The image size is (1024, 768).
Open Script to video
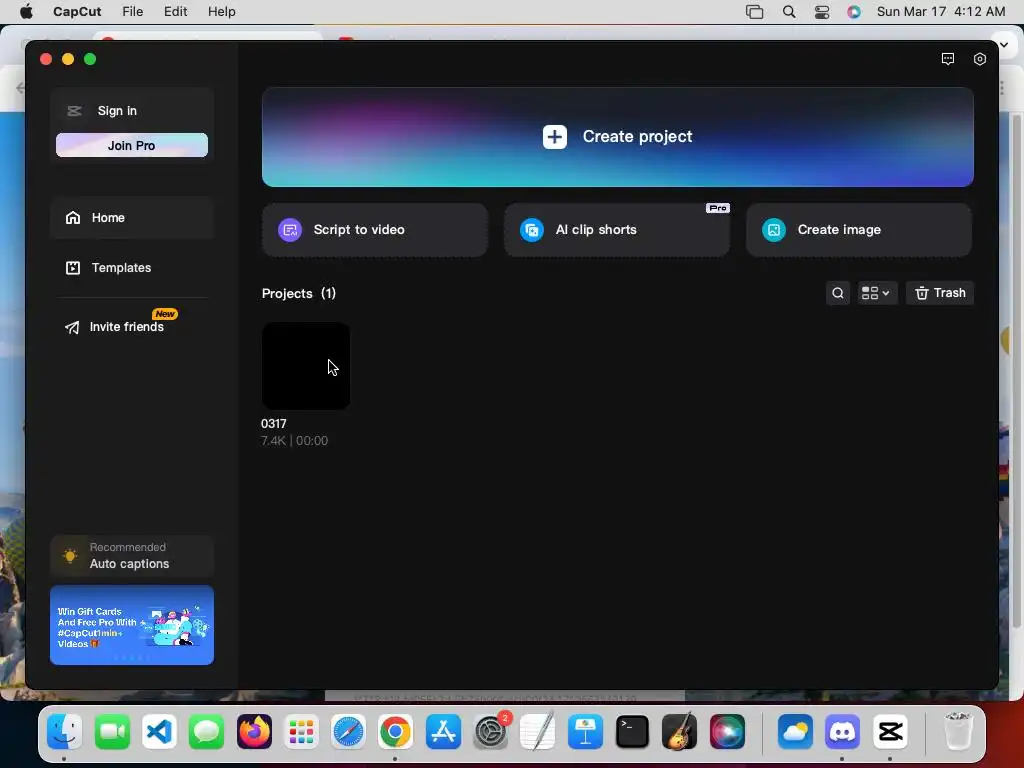pos(374,230)
